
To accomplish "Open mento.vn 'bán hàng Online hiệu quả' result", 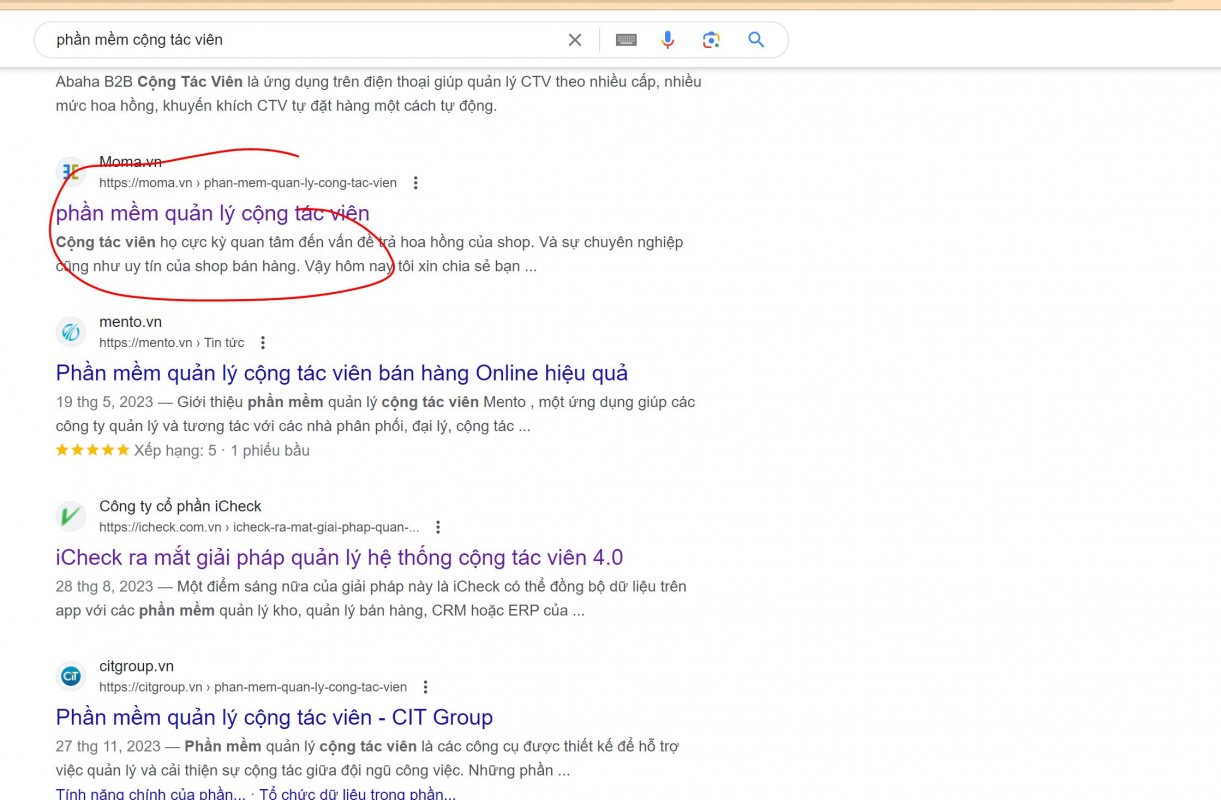I will click(x=341, y=373).
